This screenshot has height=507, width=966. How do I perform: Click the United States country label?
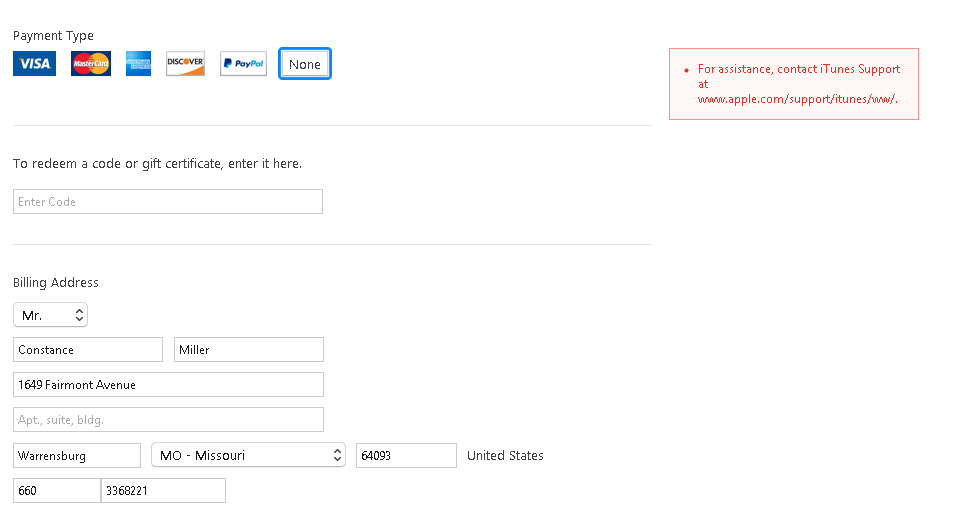[505, 456]
